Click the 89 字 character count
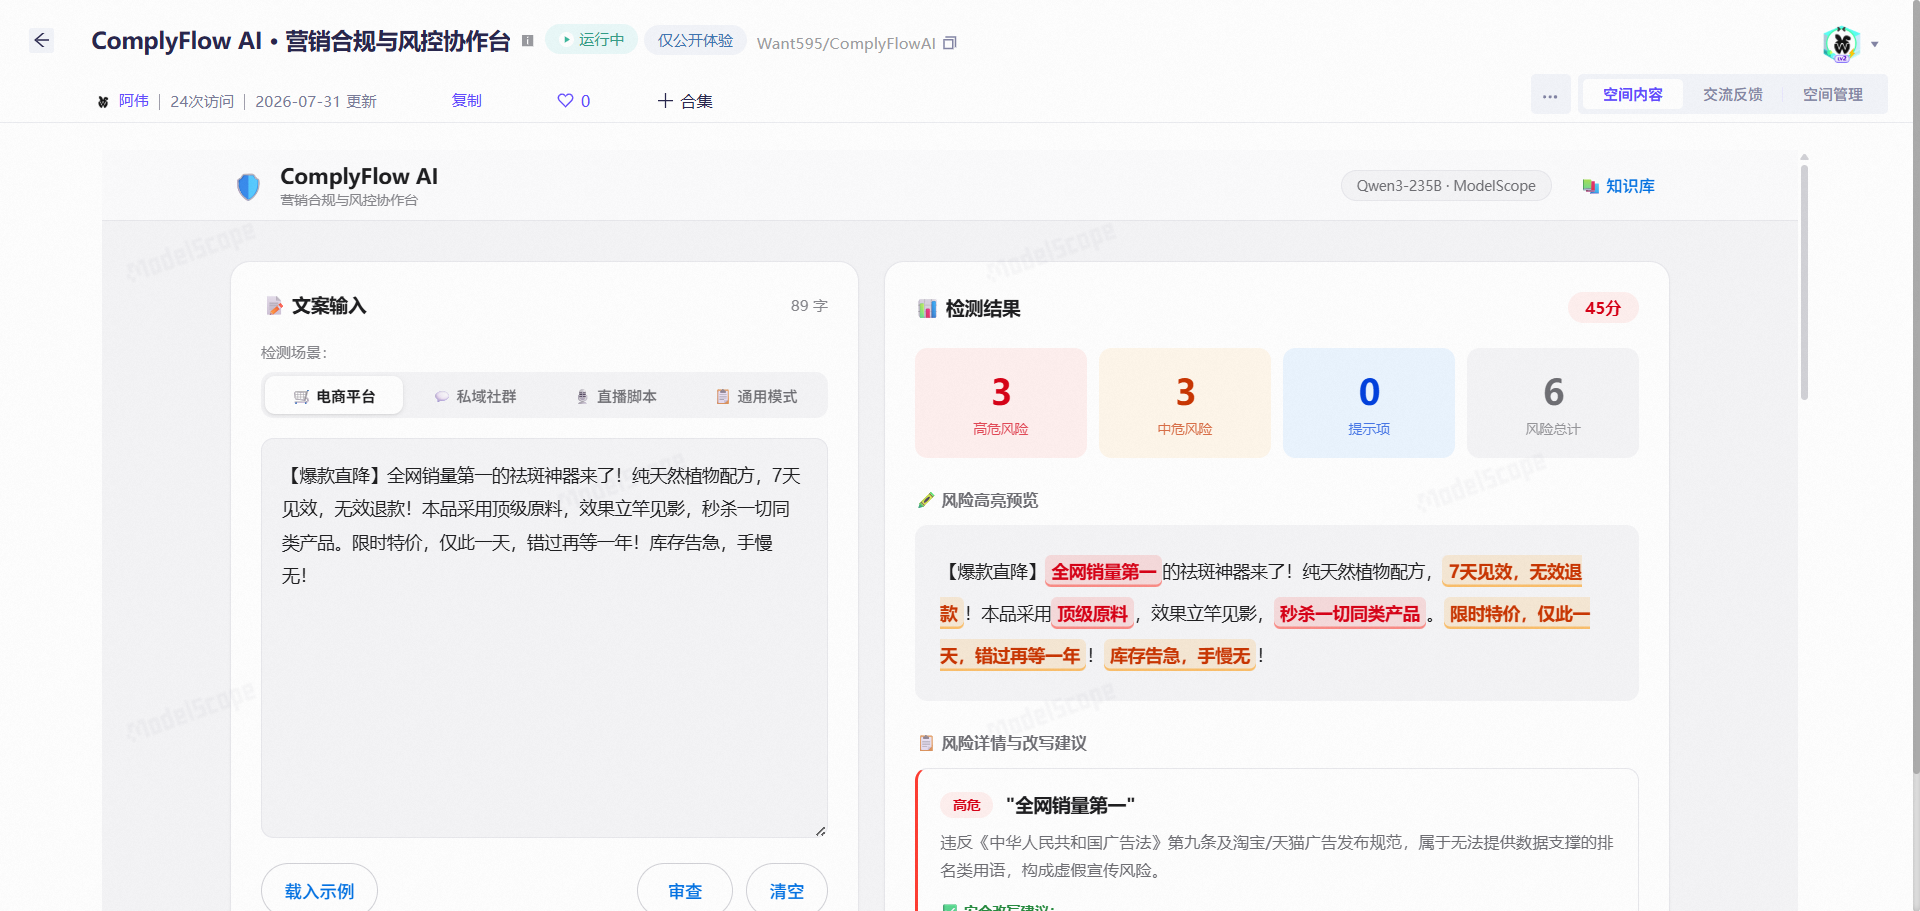1920x911 pixels. [809, 306]
